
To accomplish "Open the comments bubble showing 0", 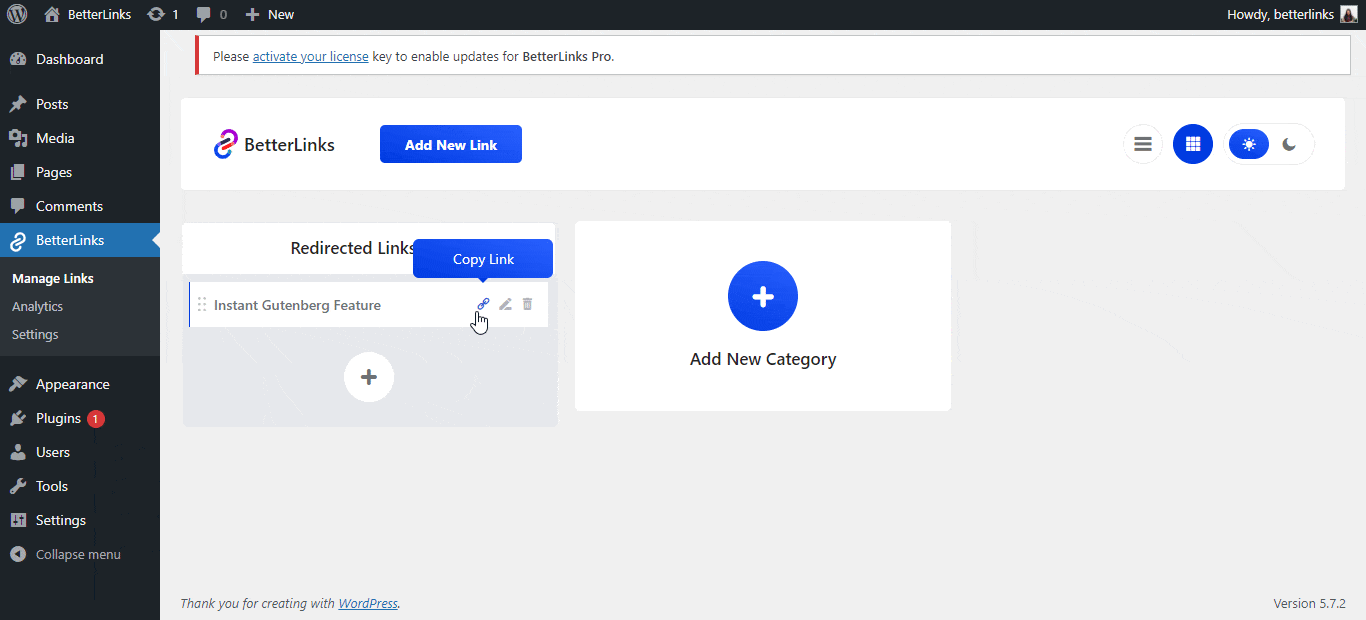I will tap(211, 14).
